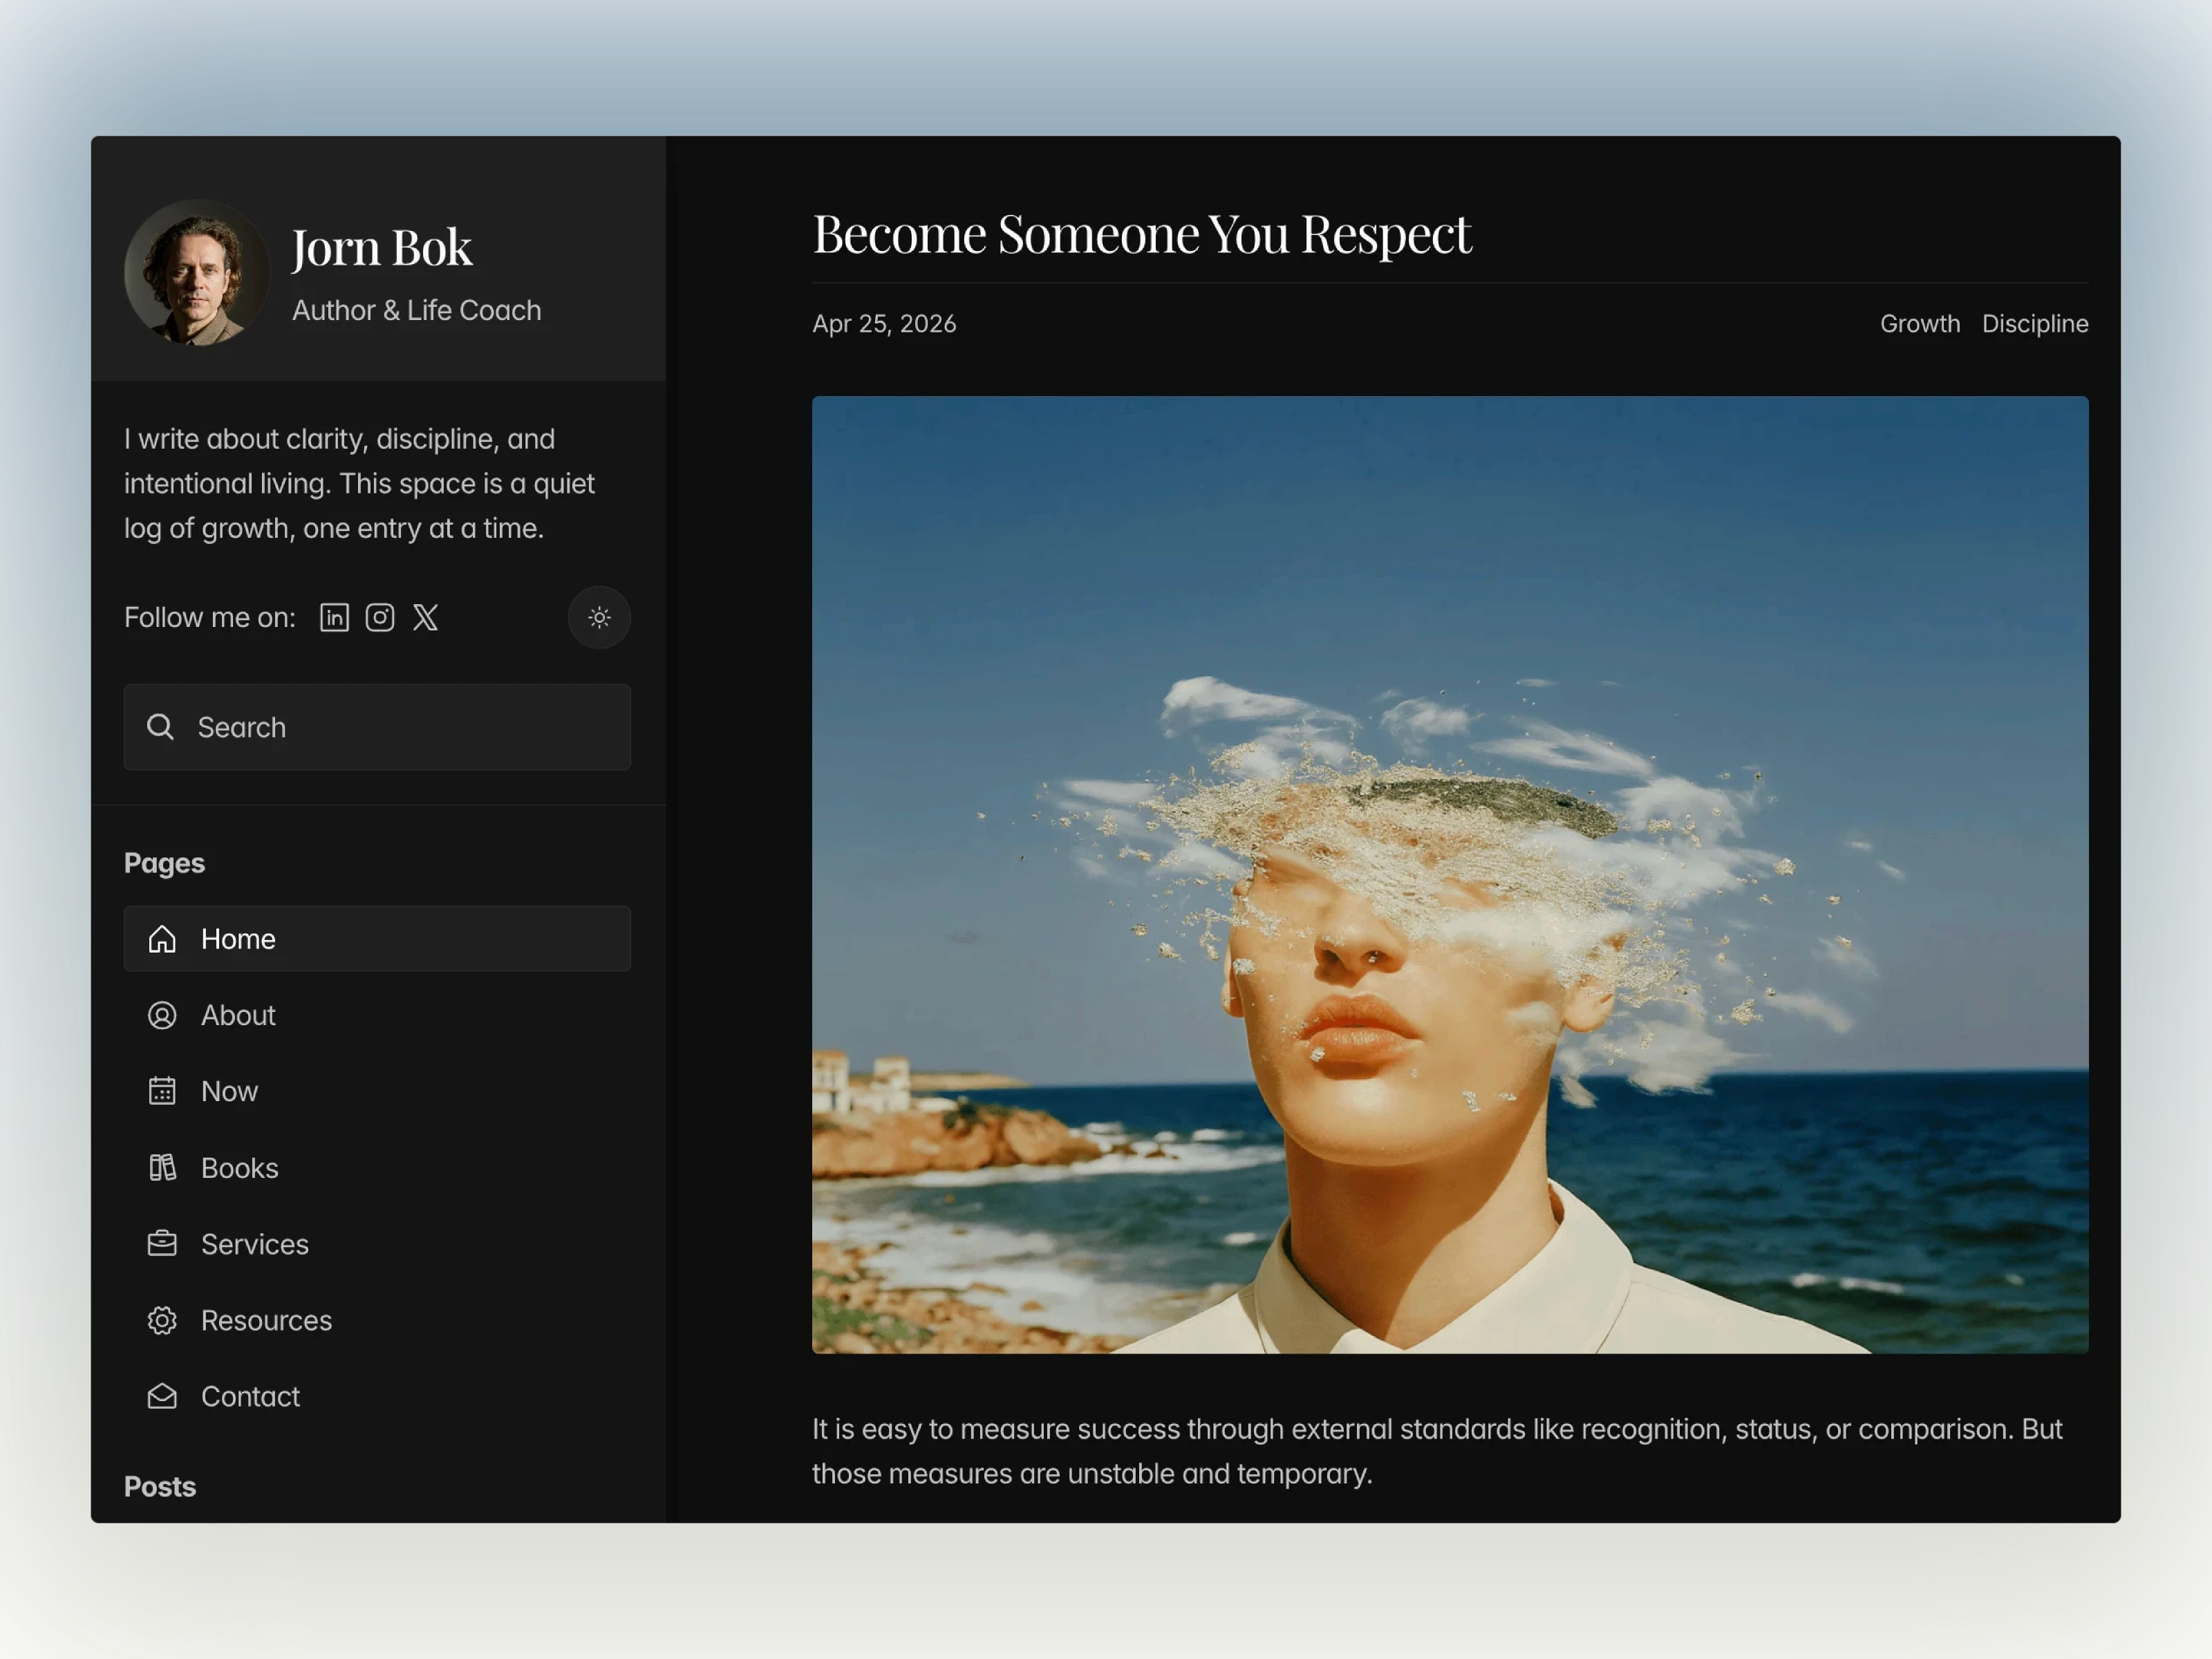The height and width of the screenshot is (1659, 2212).
Task: Go to the Home page
Action: tap(377, 939)
